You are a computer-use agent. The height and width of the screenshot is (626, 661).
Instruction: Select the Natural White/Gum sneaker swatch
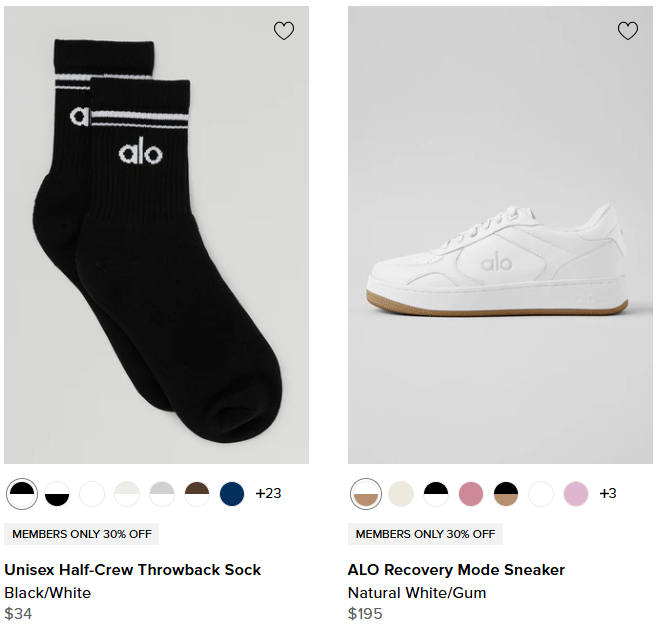click(366, 493)
